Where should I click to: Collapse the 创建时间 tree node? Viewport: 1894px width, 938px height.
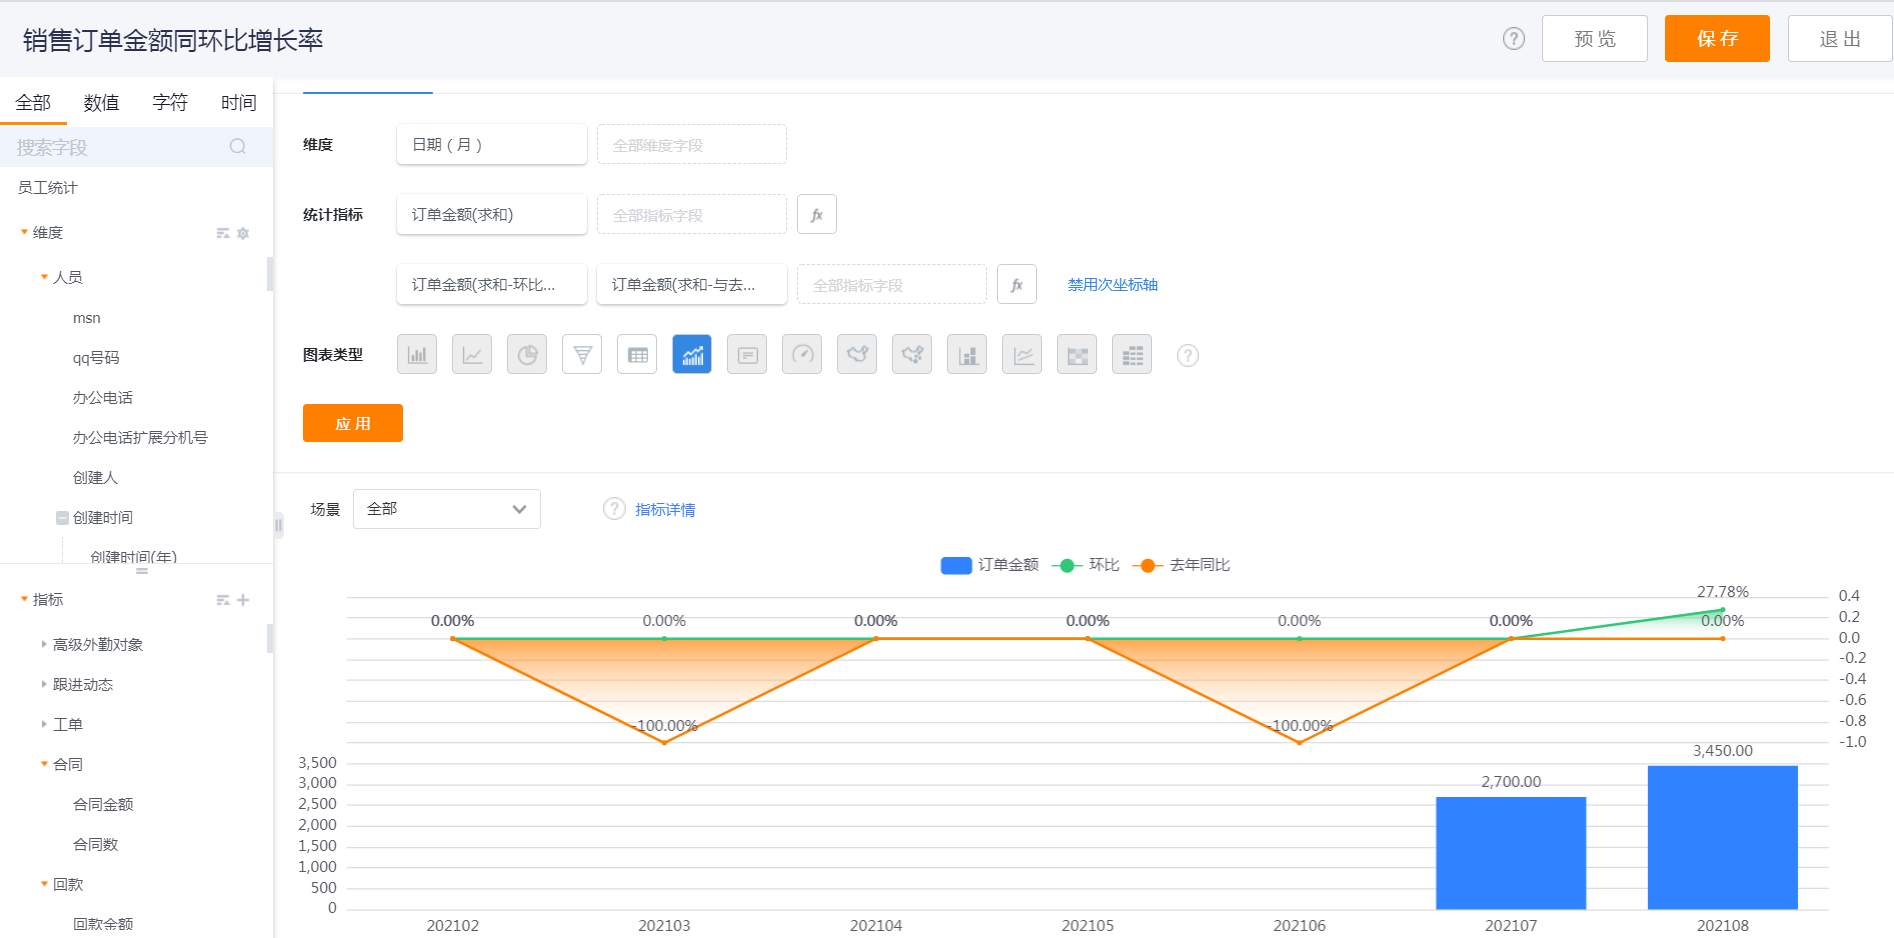(x=62, y=518)
